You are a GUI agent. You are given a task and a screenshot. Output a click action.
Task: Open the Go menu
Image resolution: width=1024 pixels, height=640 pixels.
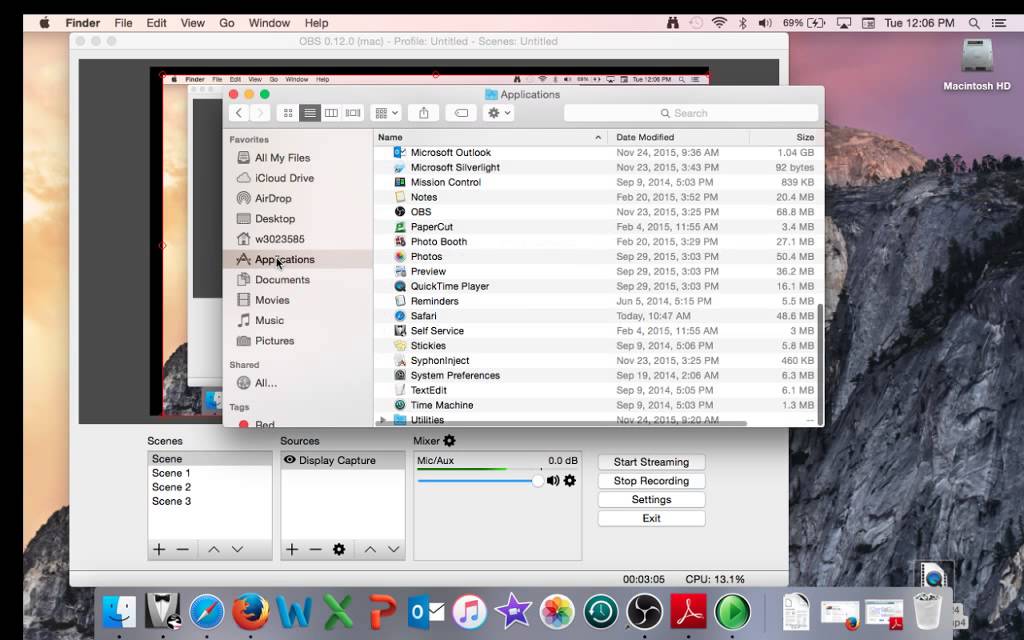click(227, 23)
